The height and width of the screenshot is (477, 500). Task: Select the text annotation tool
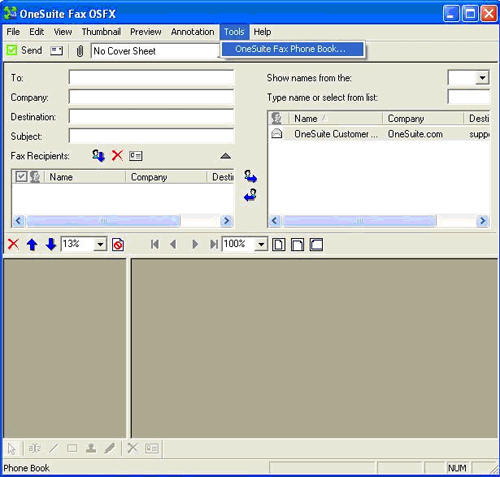(35, 448)
